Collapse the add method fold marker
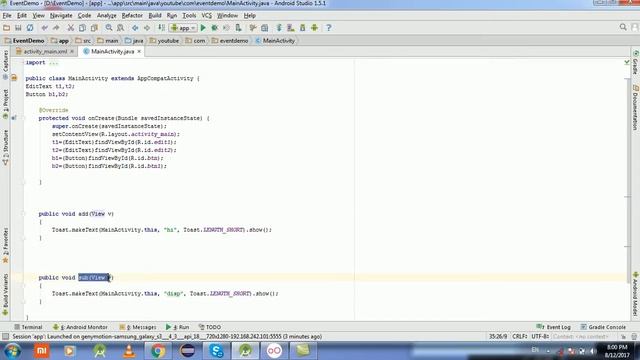The height and width of the screenshot is (360, 640). pos(23,214)
